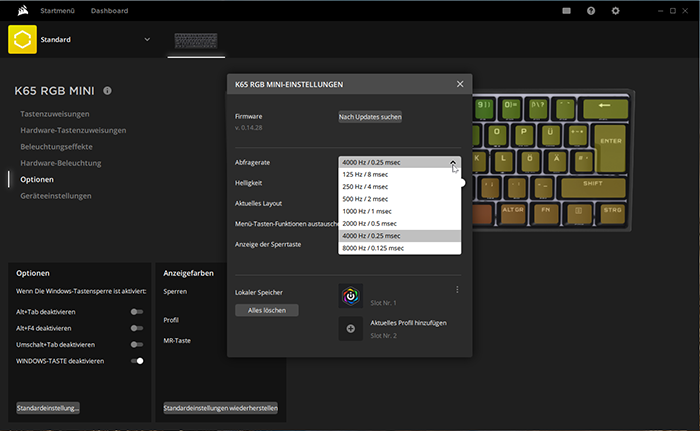This screenshot has width=700, height=431.
Task: Click the Sperren label in Anzeigefarben
Action: [x=175, y=291]
